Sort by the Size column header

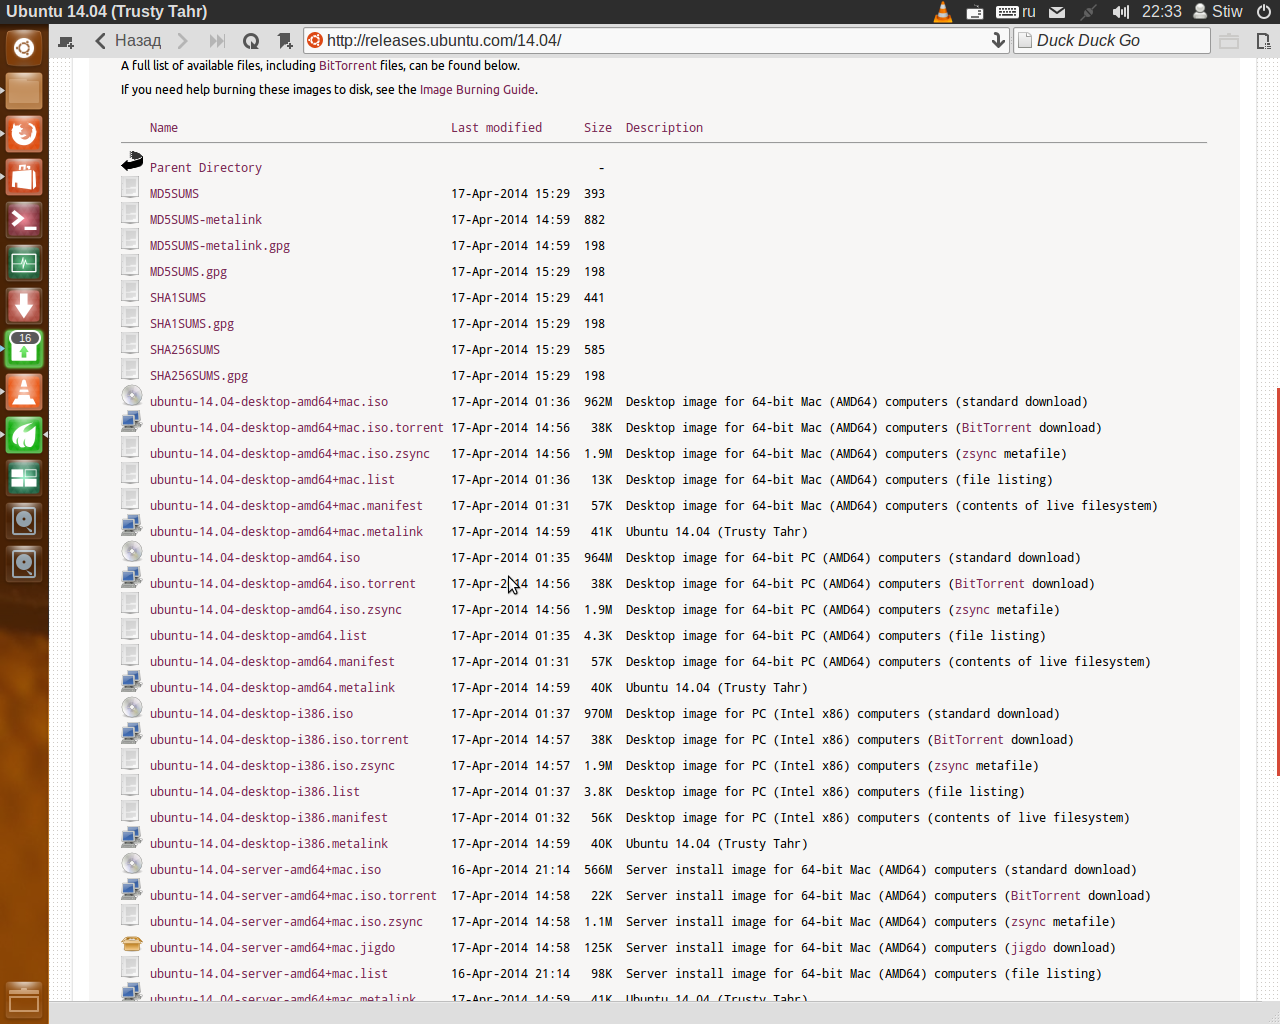[598, 128]
